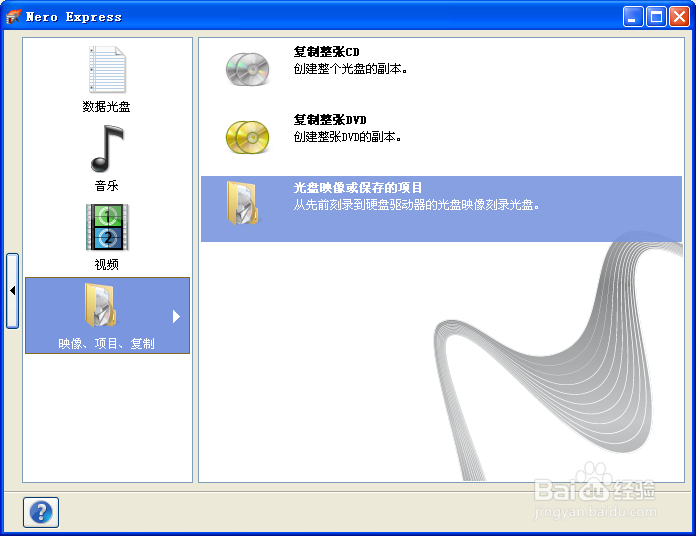Select the 数据光盘 category label
The image size is (696, 536).
pos(107,106)
